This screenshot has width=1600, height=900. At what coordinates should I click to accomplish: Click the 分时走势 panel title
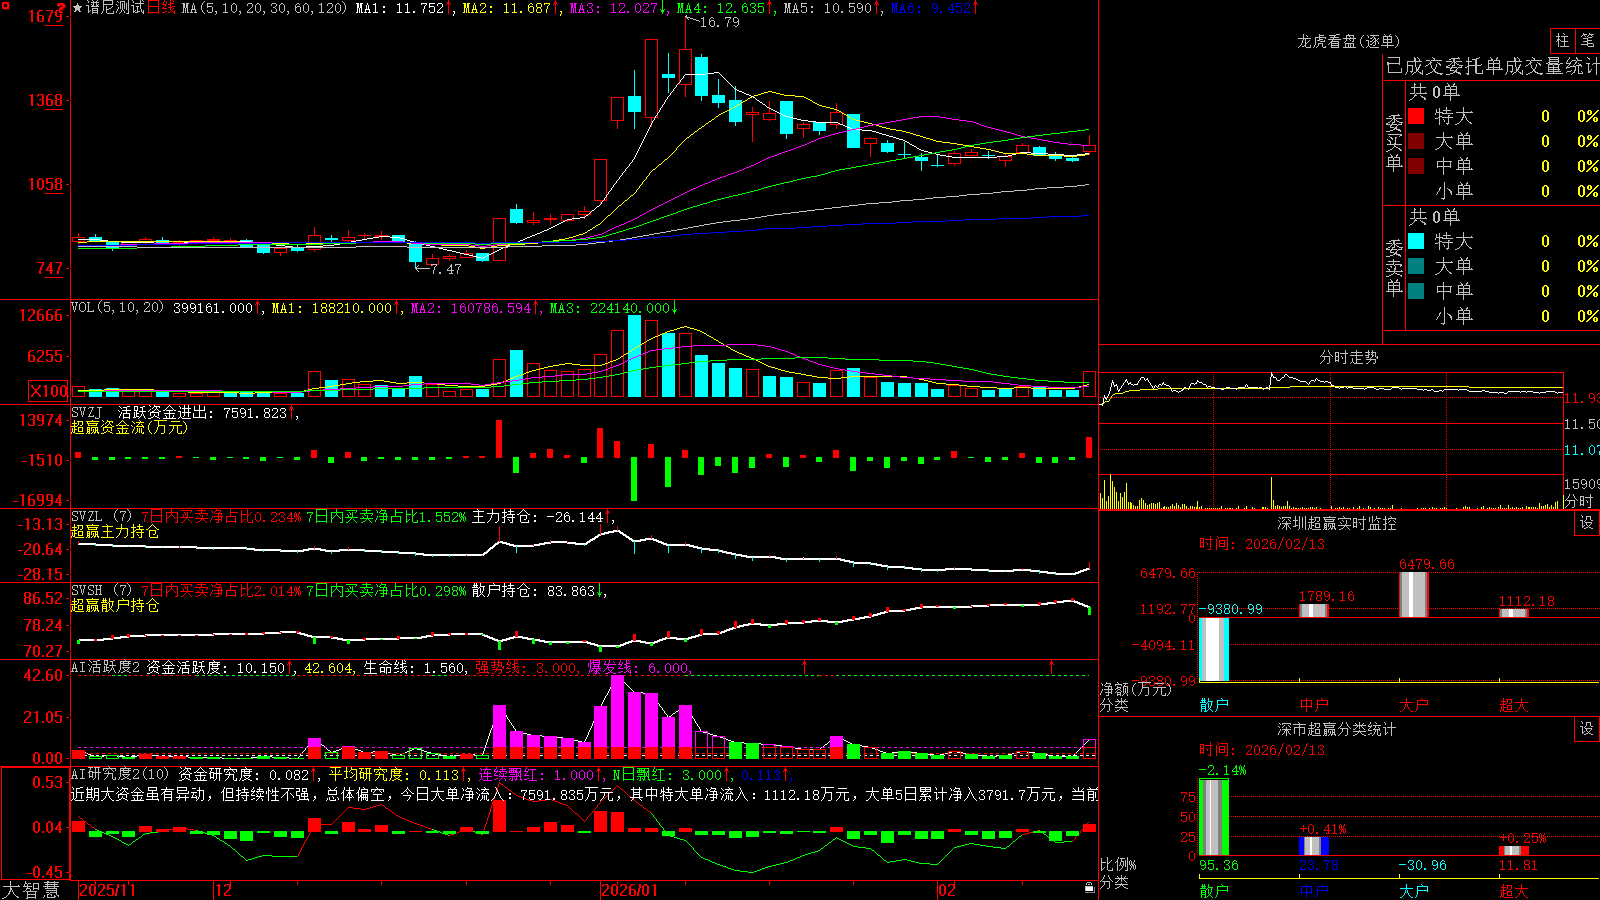[1348, 357]
